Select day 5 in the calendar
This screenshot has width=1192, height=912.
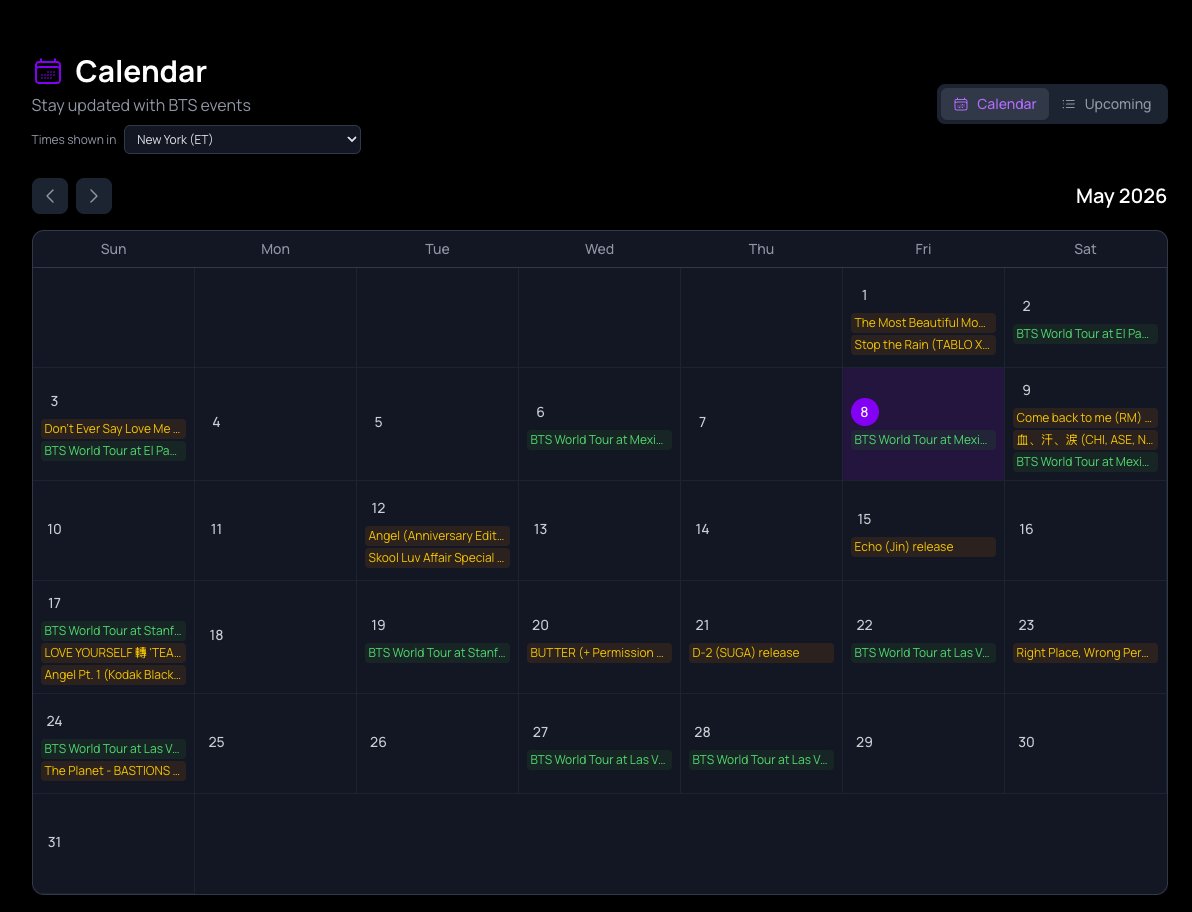379,423
